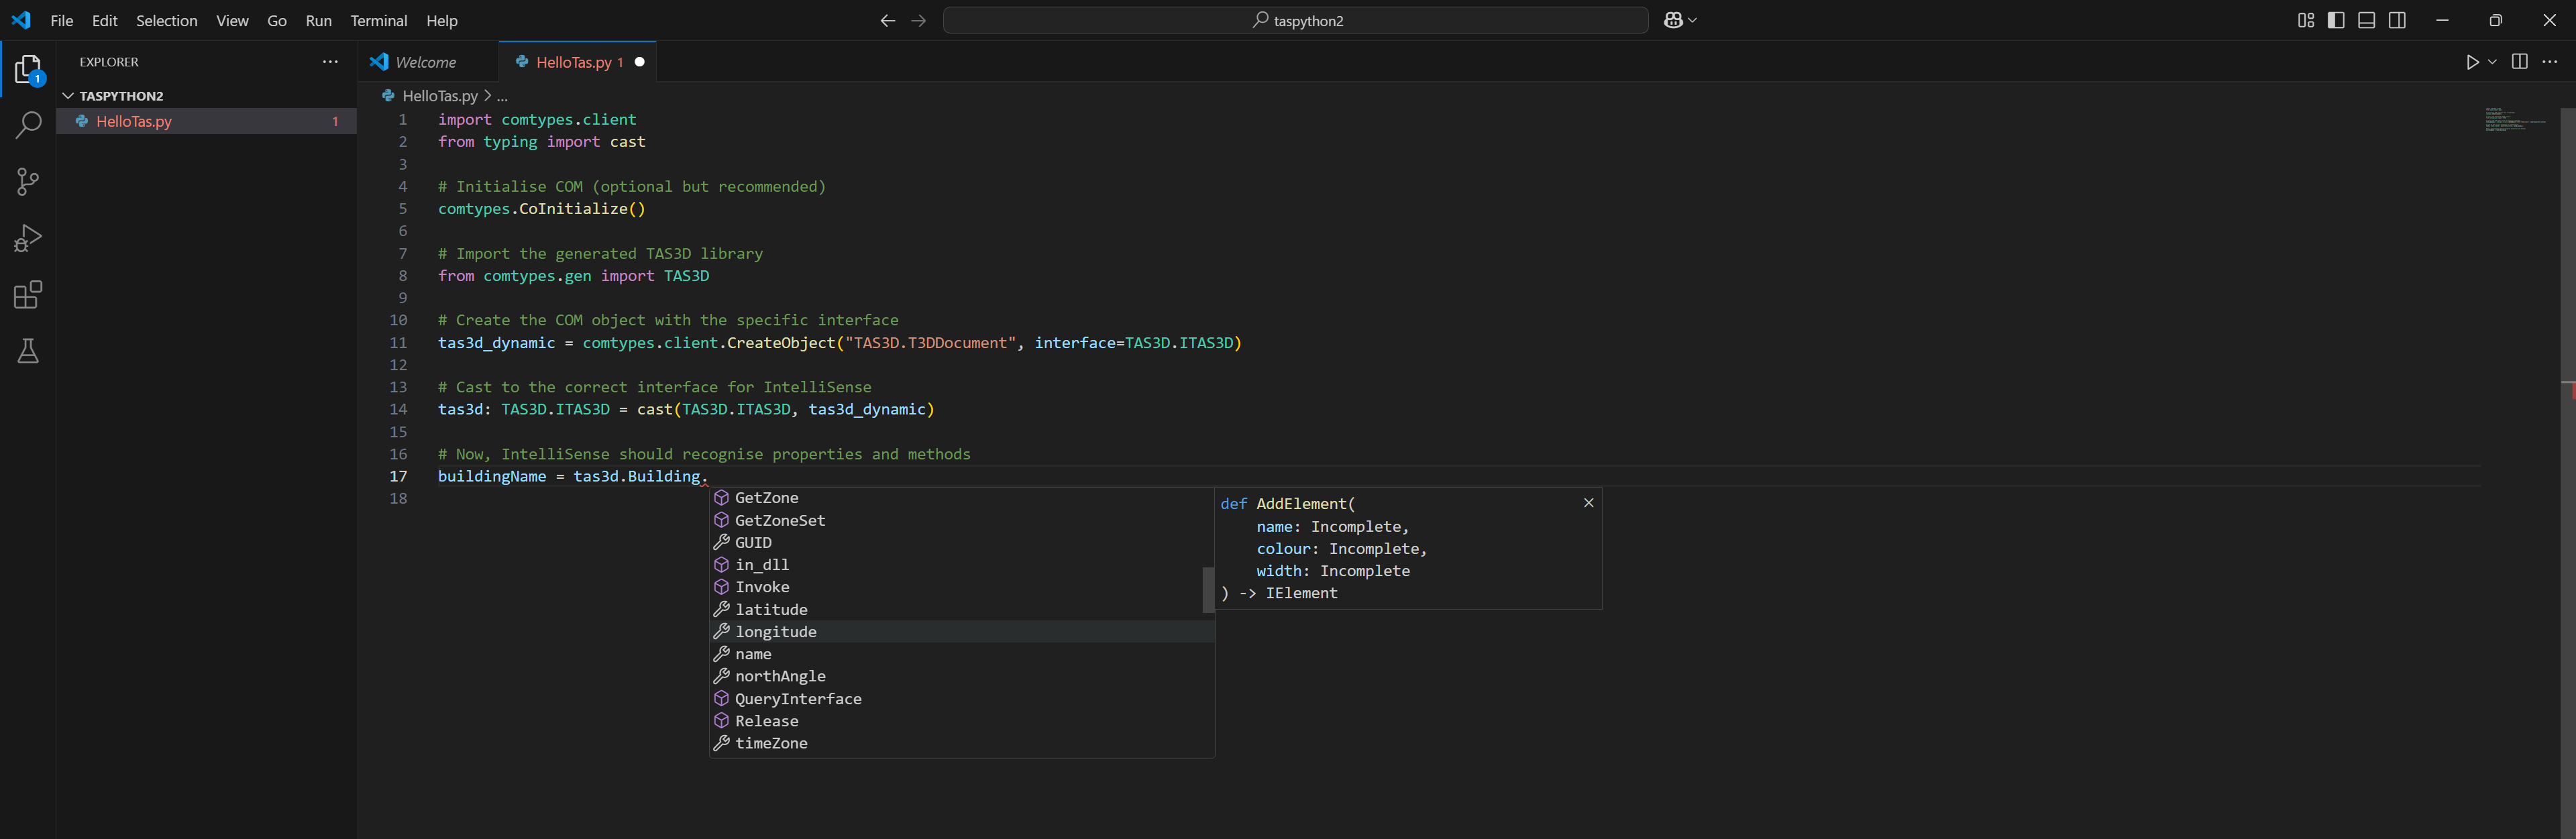Select longitude property suggestion
Screen dimensions: 2576x839
click(x=962, y=632)
